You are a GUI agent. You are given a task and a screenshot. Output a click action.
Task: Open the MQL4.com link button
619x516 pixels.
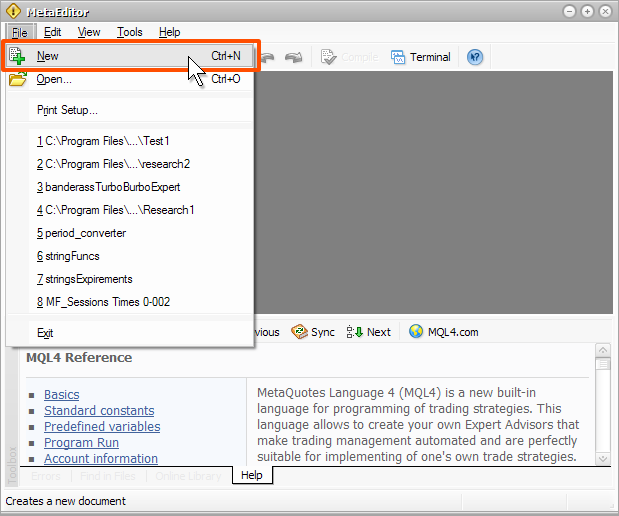click(x=444, y=332)
